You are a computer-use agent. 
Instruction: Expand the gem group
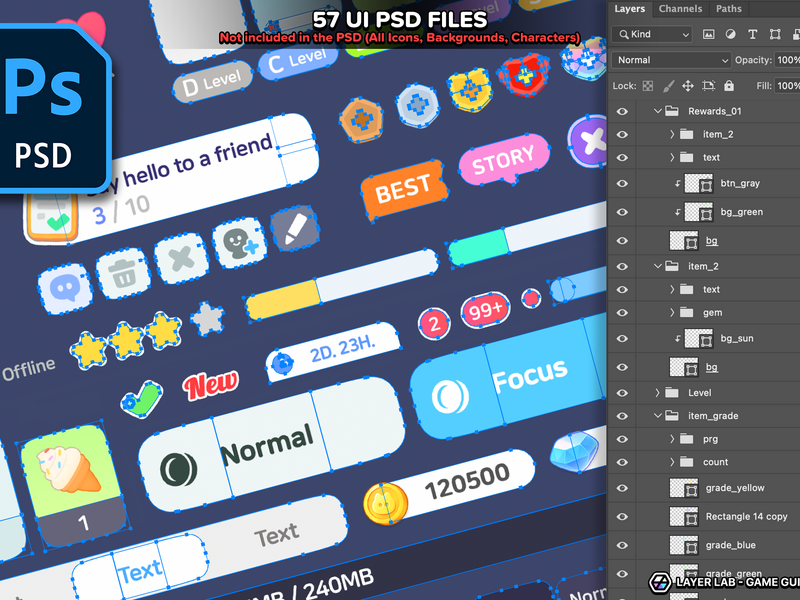click(x=672, y=312)
